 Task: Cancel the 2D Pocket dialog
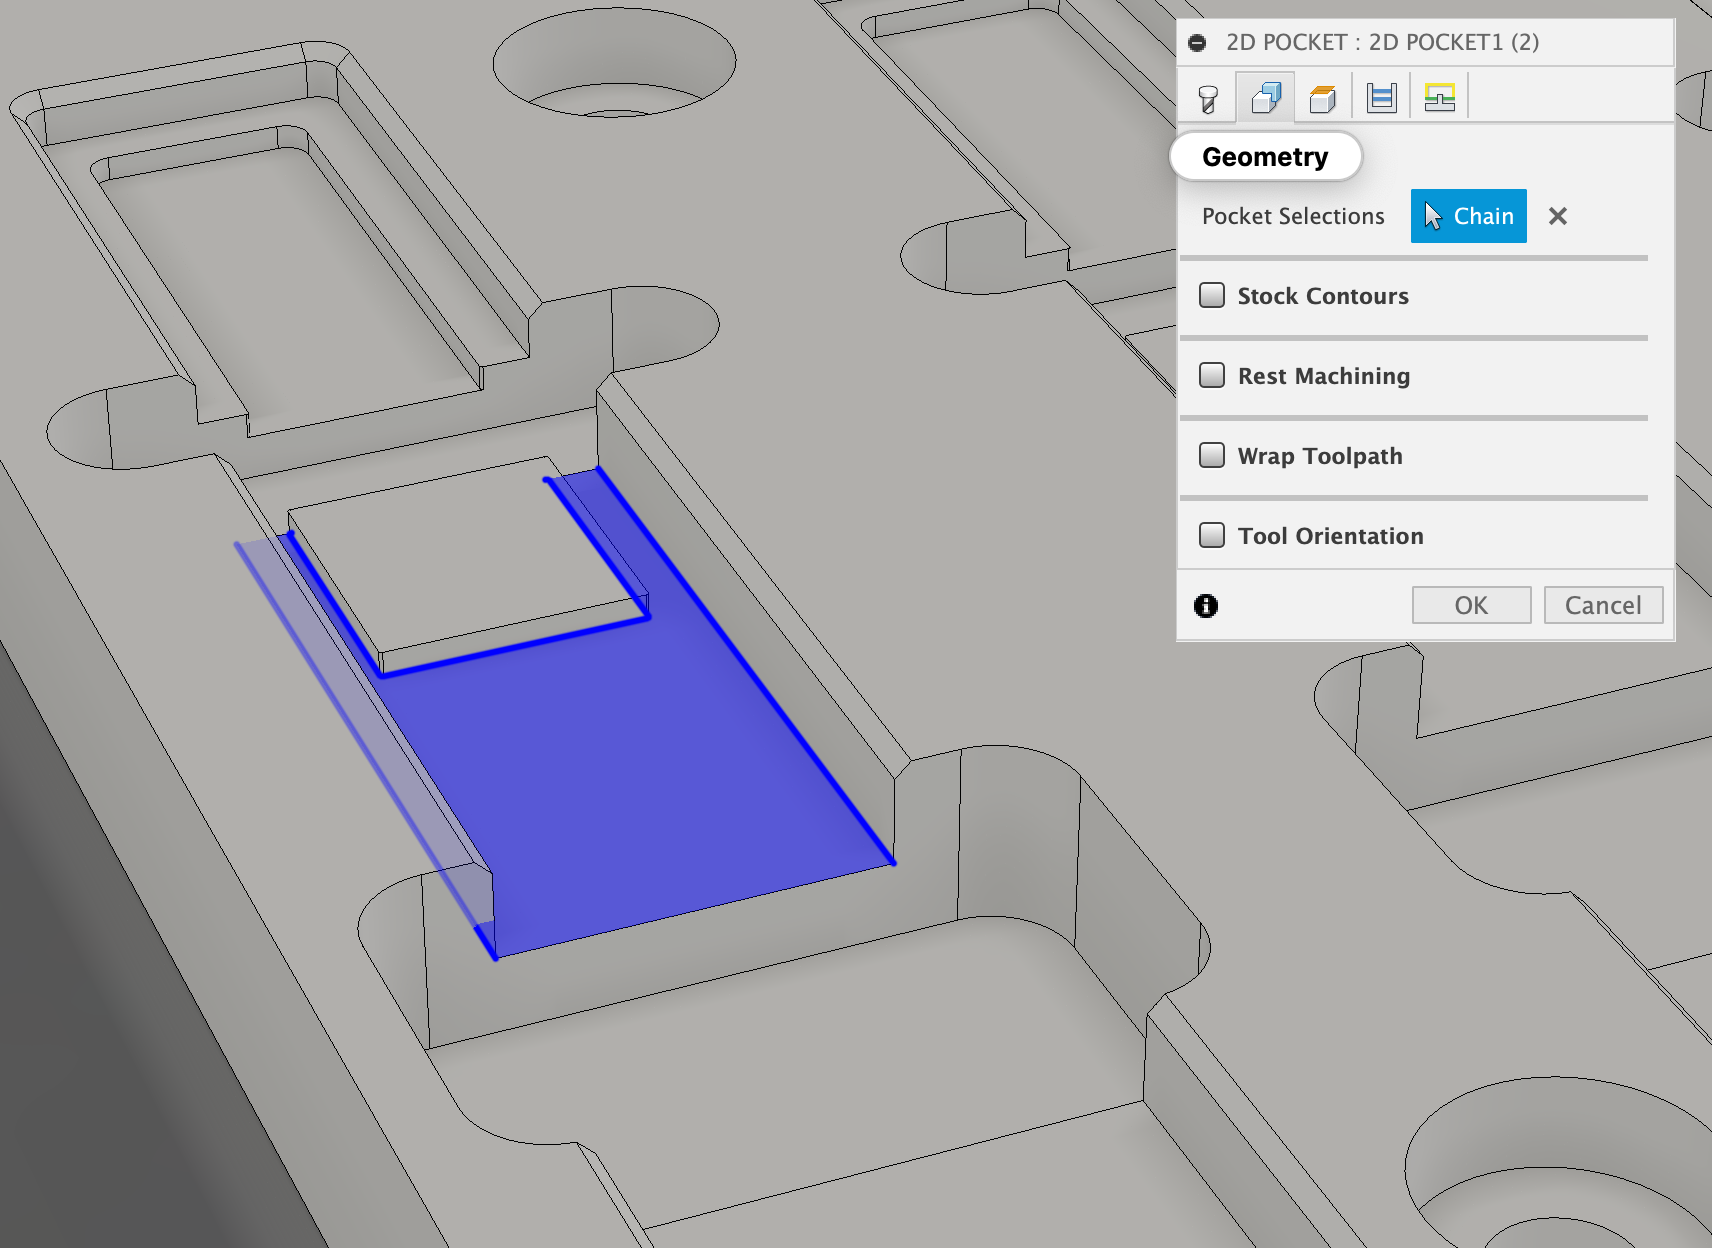point(1603,605)
